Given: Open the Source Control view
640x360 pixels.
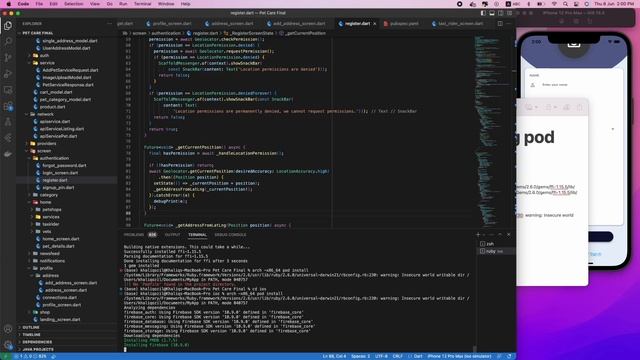Looking at the screenshot, I should click(x=8, y=58).
